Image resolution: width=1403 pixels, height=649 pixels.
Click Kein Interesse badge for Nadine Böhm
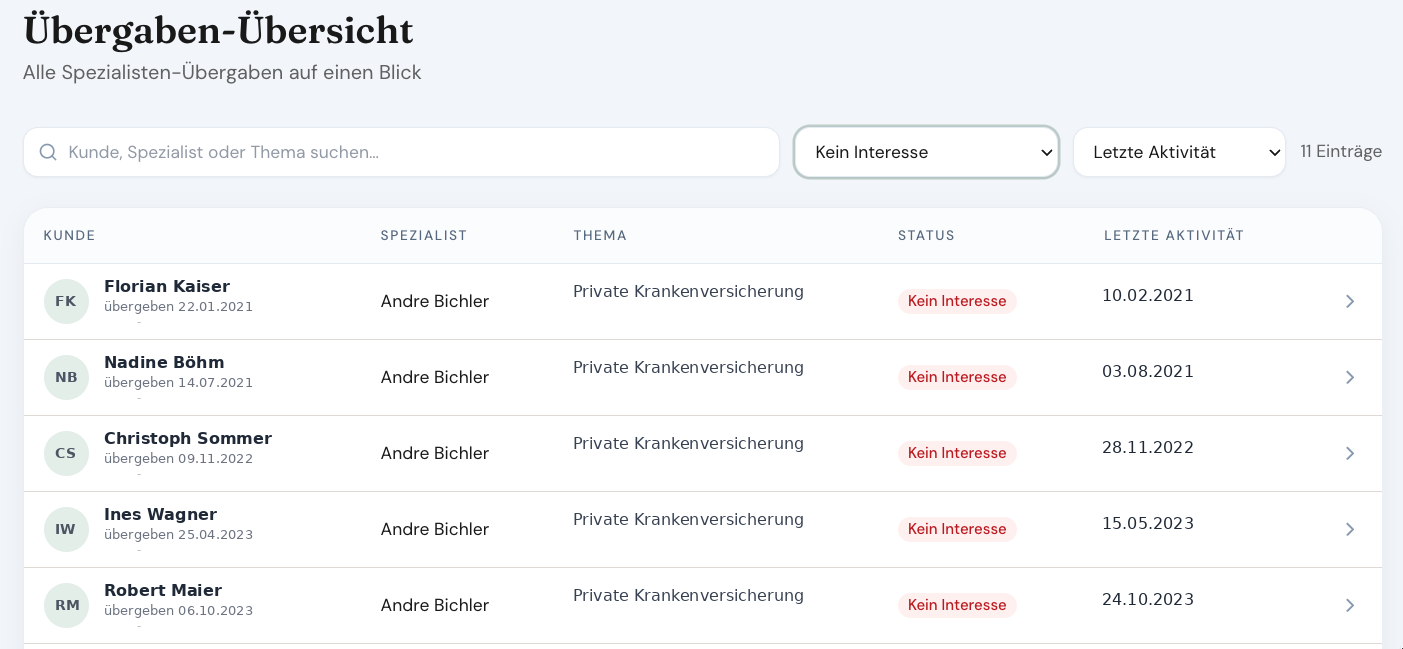coord(957,377)
